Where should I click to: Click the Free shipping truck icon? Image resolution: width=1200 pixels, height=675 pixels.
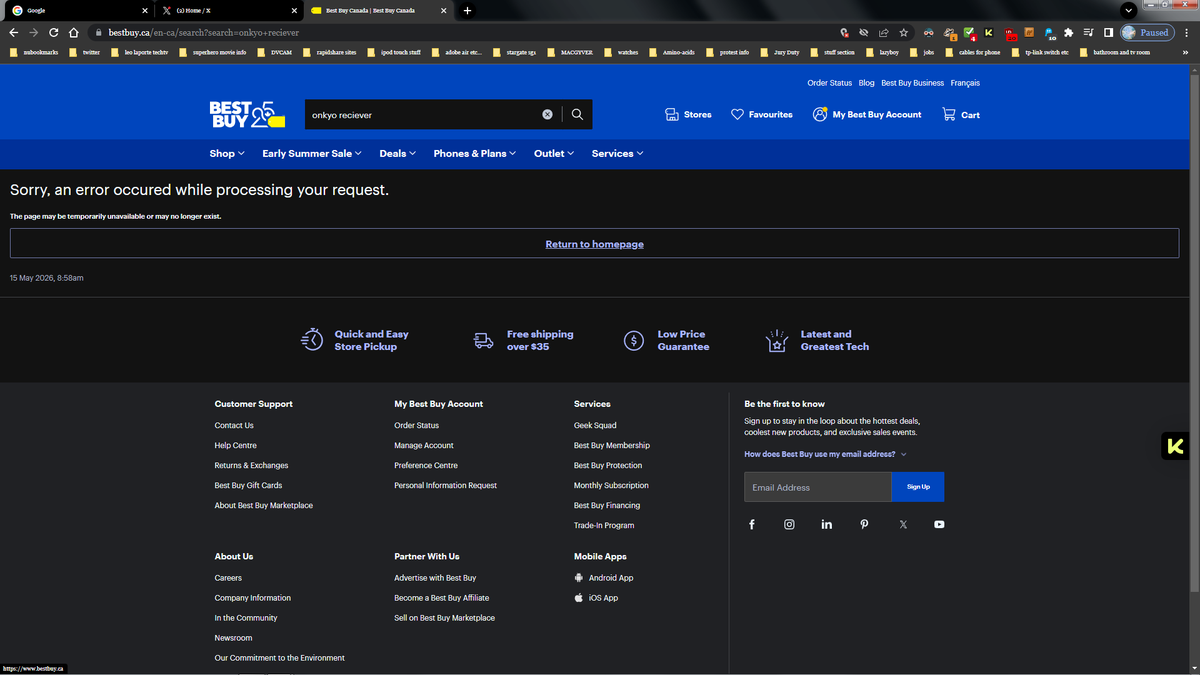[484, 340]
